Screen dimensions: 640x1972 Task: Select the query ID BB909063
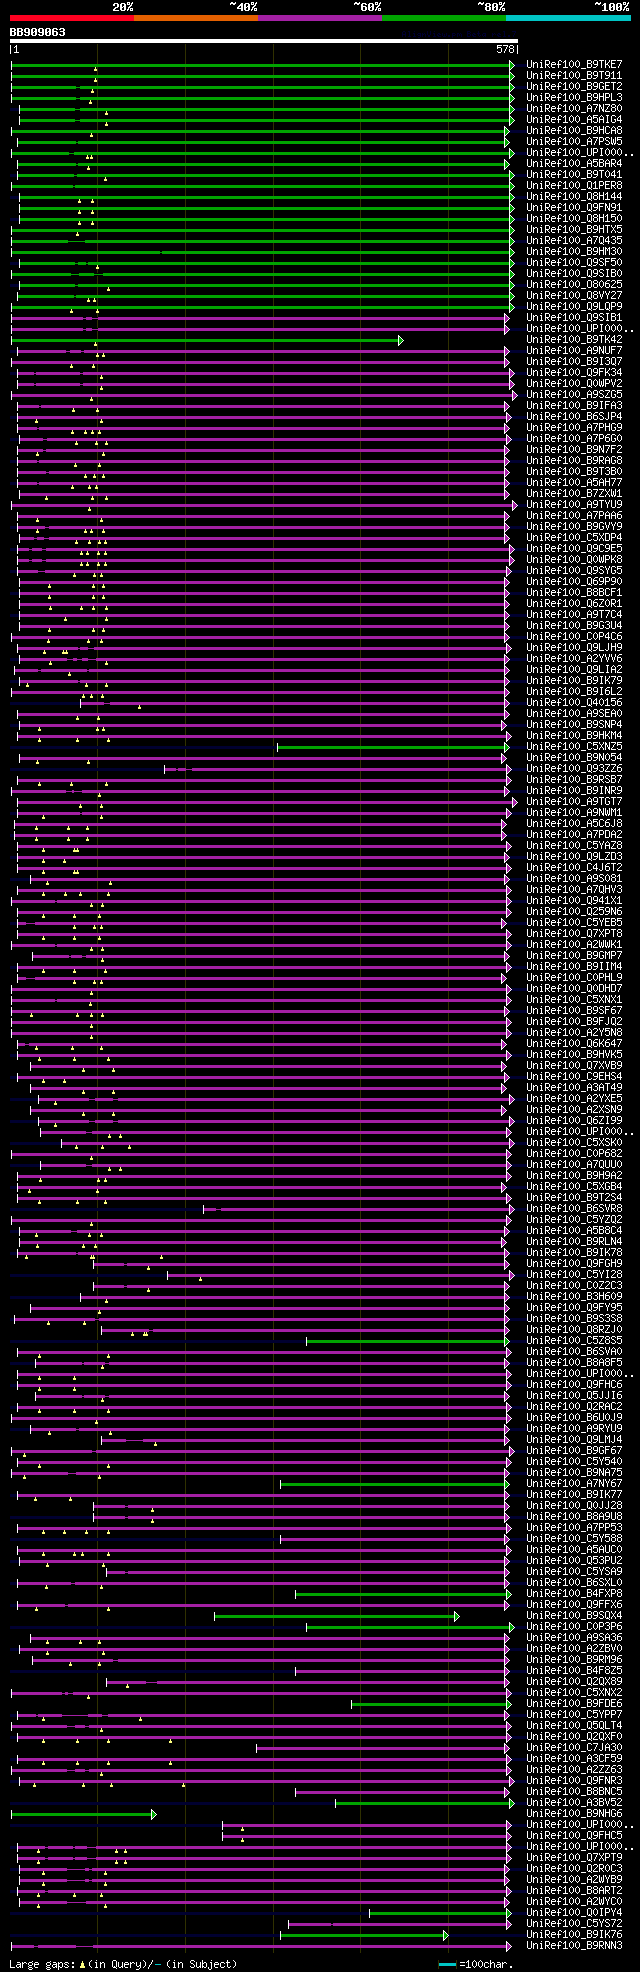point(38,32)
